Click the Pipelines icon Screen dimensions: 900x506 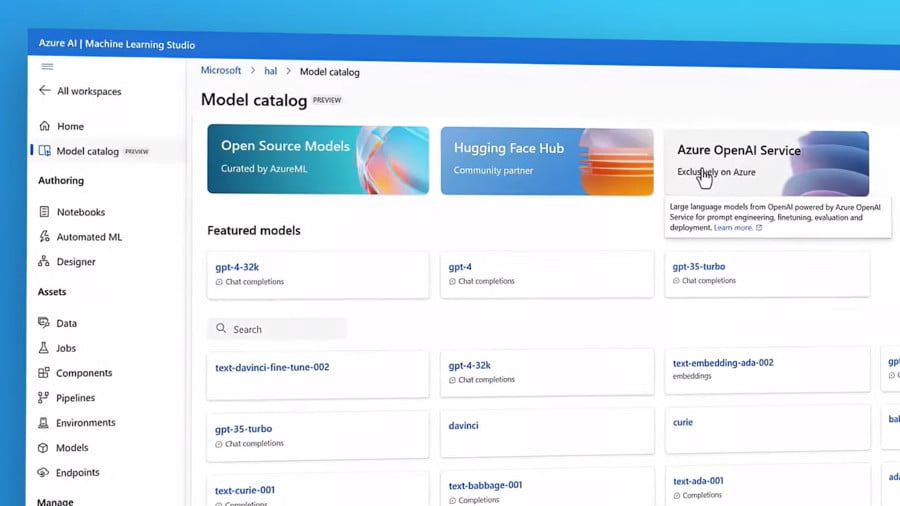[43, 397]
